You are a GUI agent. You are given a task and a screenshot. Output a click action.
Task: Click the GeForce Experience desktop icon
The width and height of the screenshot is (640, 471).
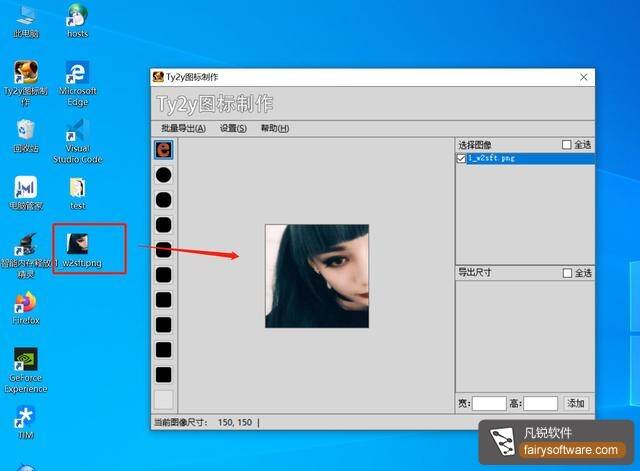[26, 360]
